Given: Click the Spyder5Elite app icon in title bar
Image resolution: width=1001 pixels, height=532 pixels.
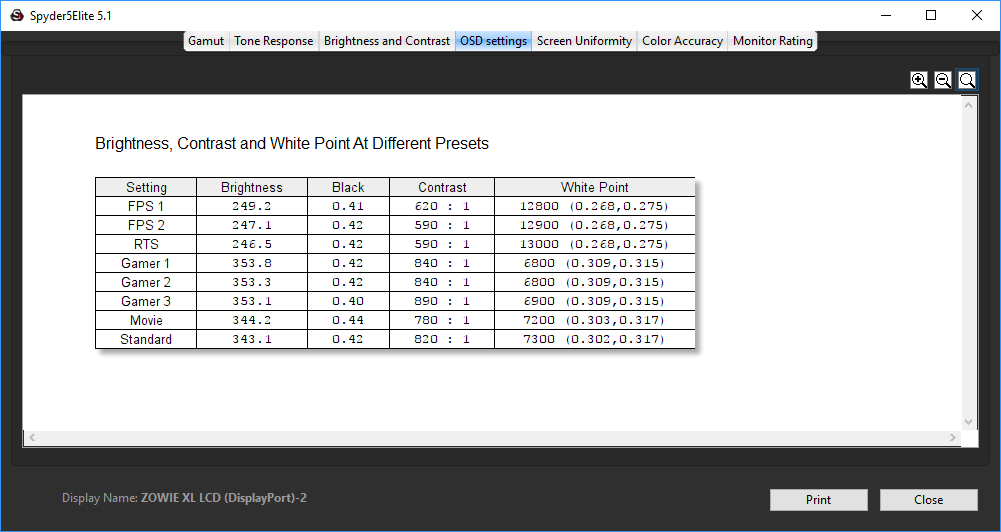Looking at the screenshot, I should [17, 16].
